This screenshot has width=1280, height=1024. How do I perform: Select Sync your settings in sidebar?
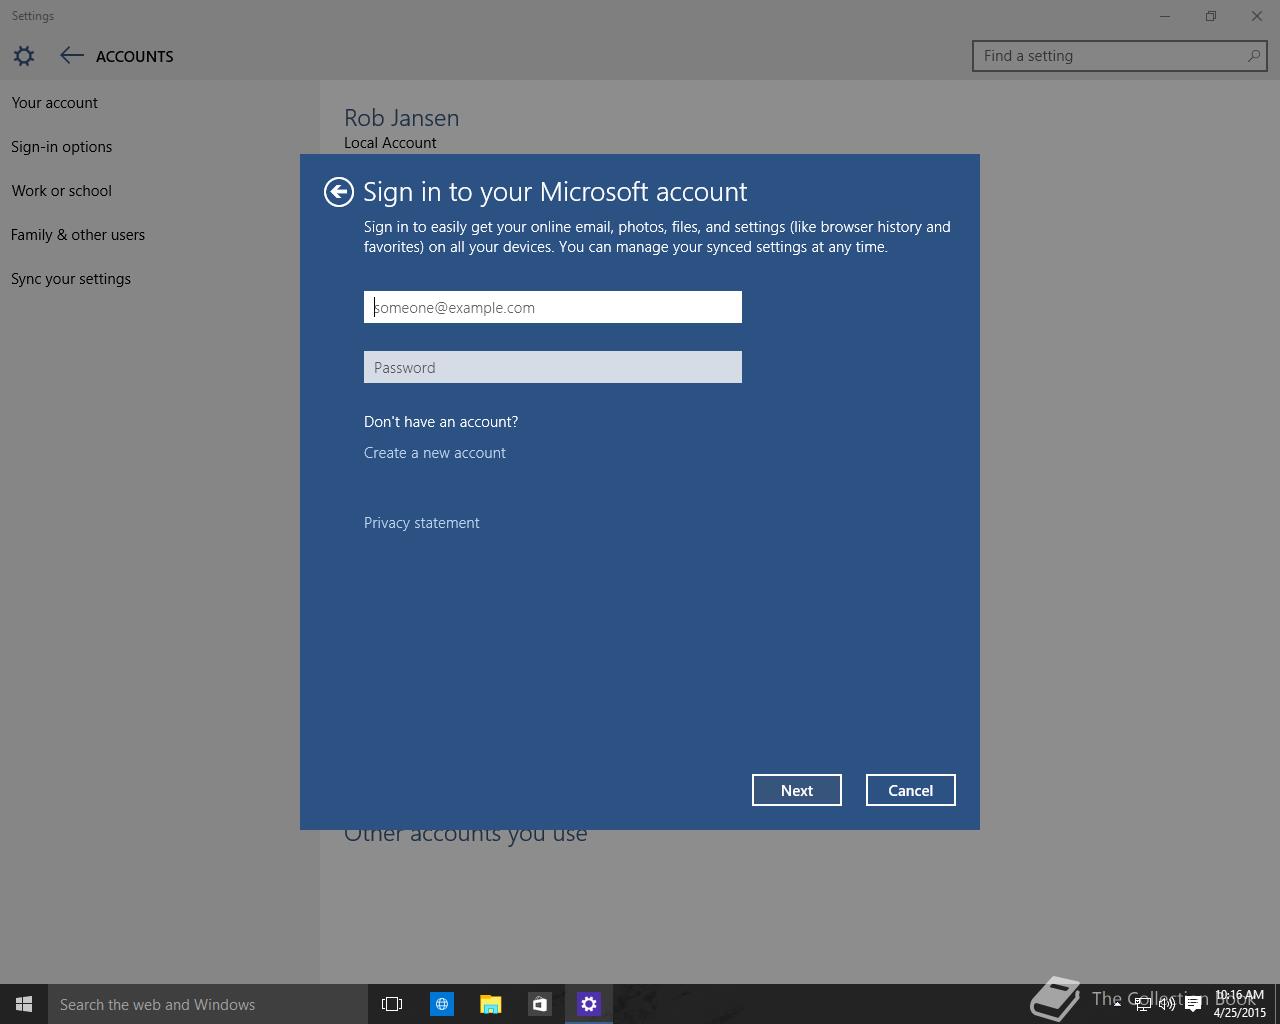[71, 279]
